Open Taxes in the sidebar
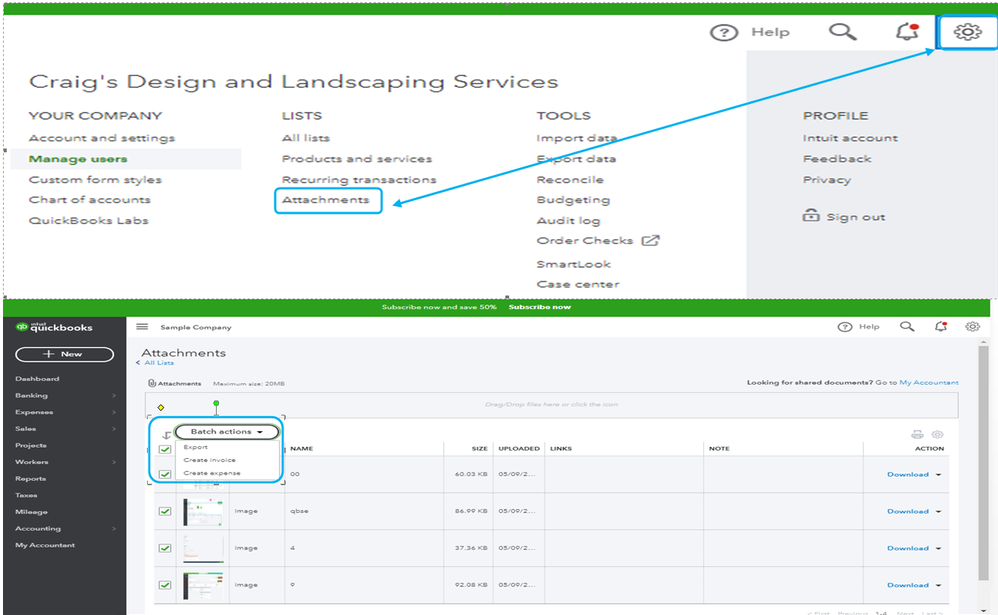The width and height of the screenshot is (998, 615). pyautogui.click(x=26, y=495)
